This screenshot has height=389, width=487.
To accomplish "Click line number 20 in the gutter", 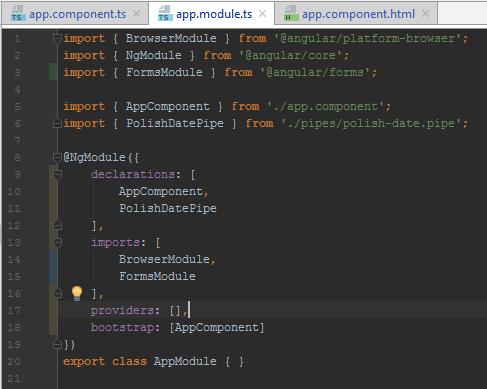I will coord(14,361).
